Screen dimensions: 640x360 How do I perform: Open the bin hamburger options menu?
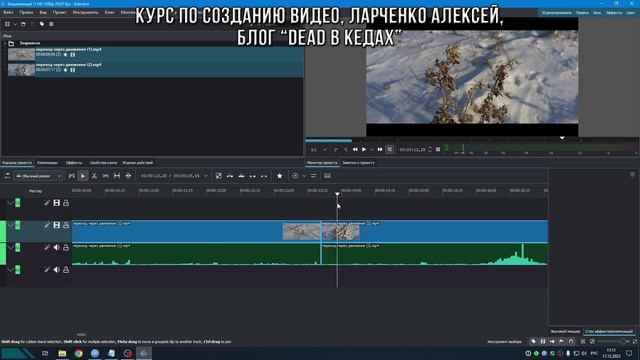point(51,24)
